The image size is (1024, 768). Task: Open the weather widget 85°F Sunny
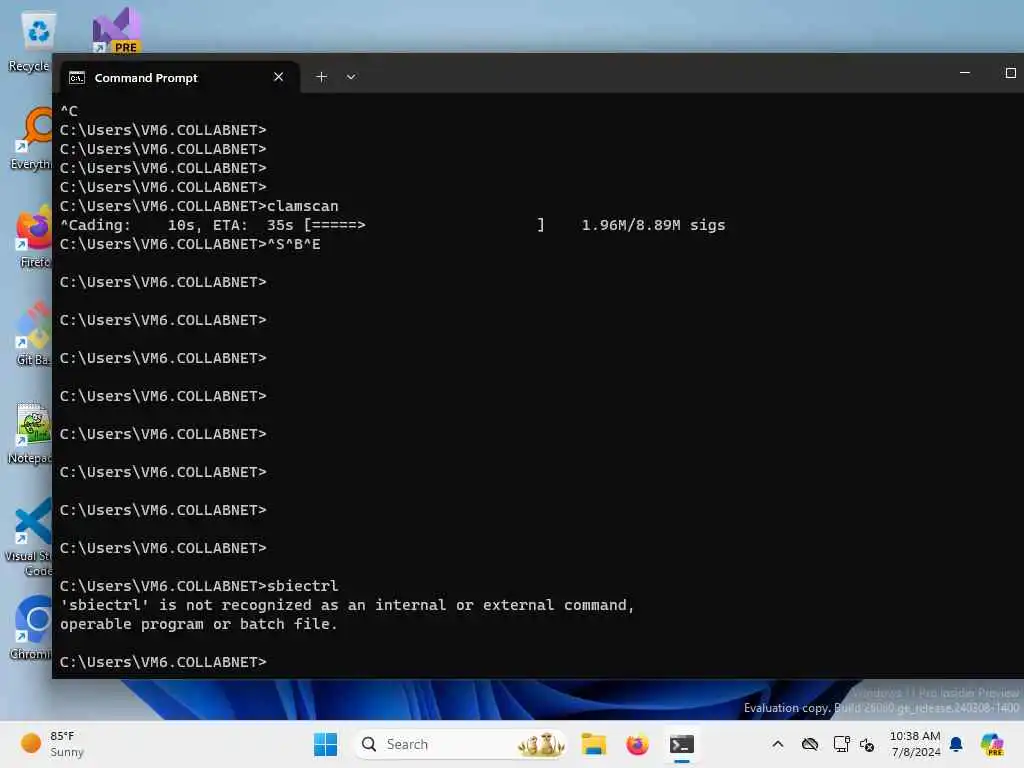coord(52,744)
